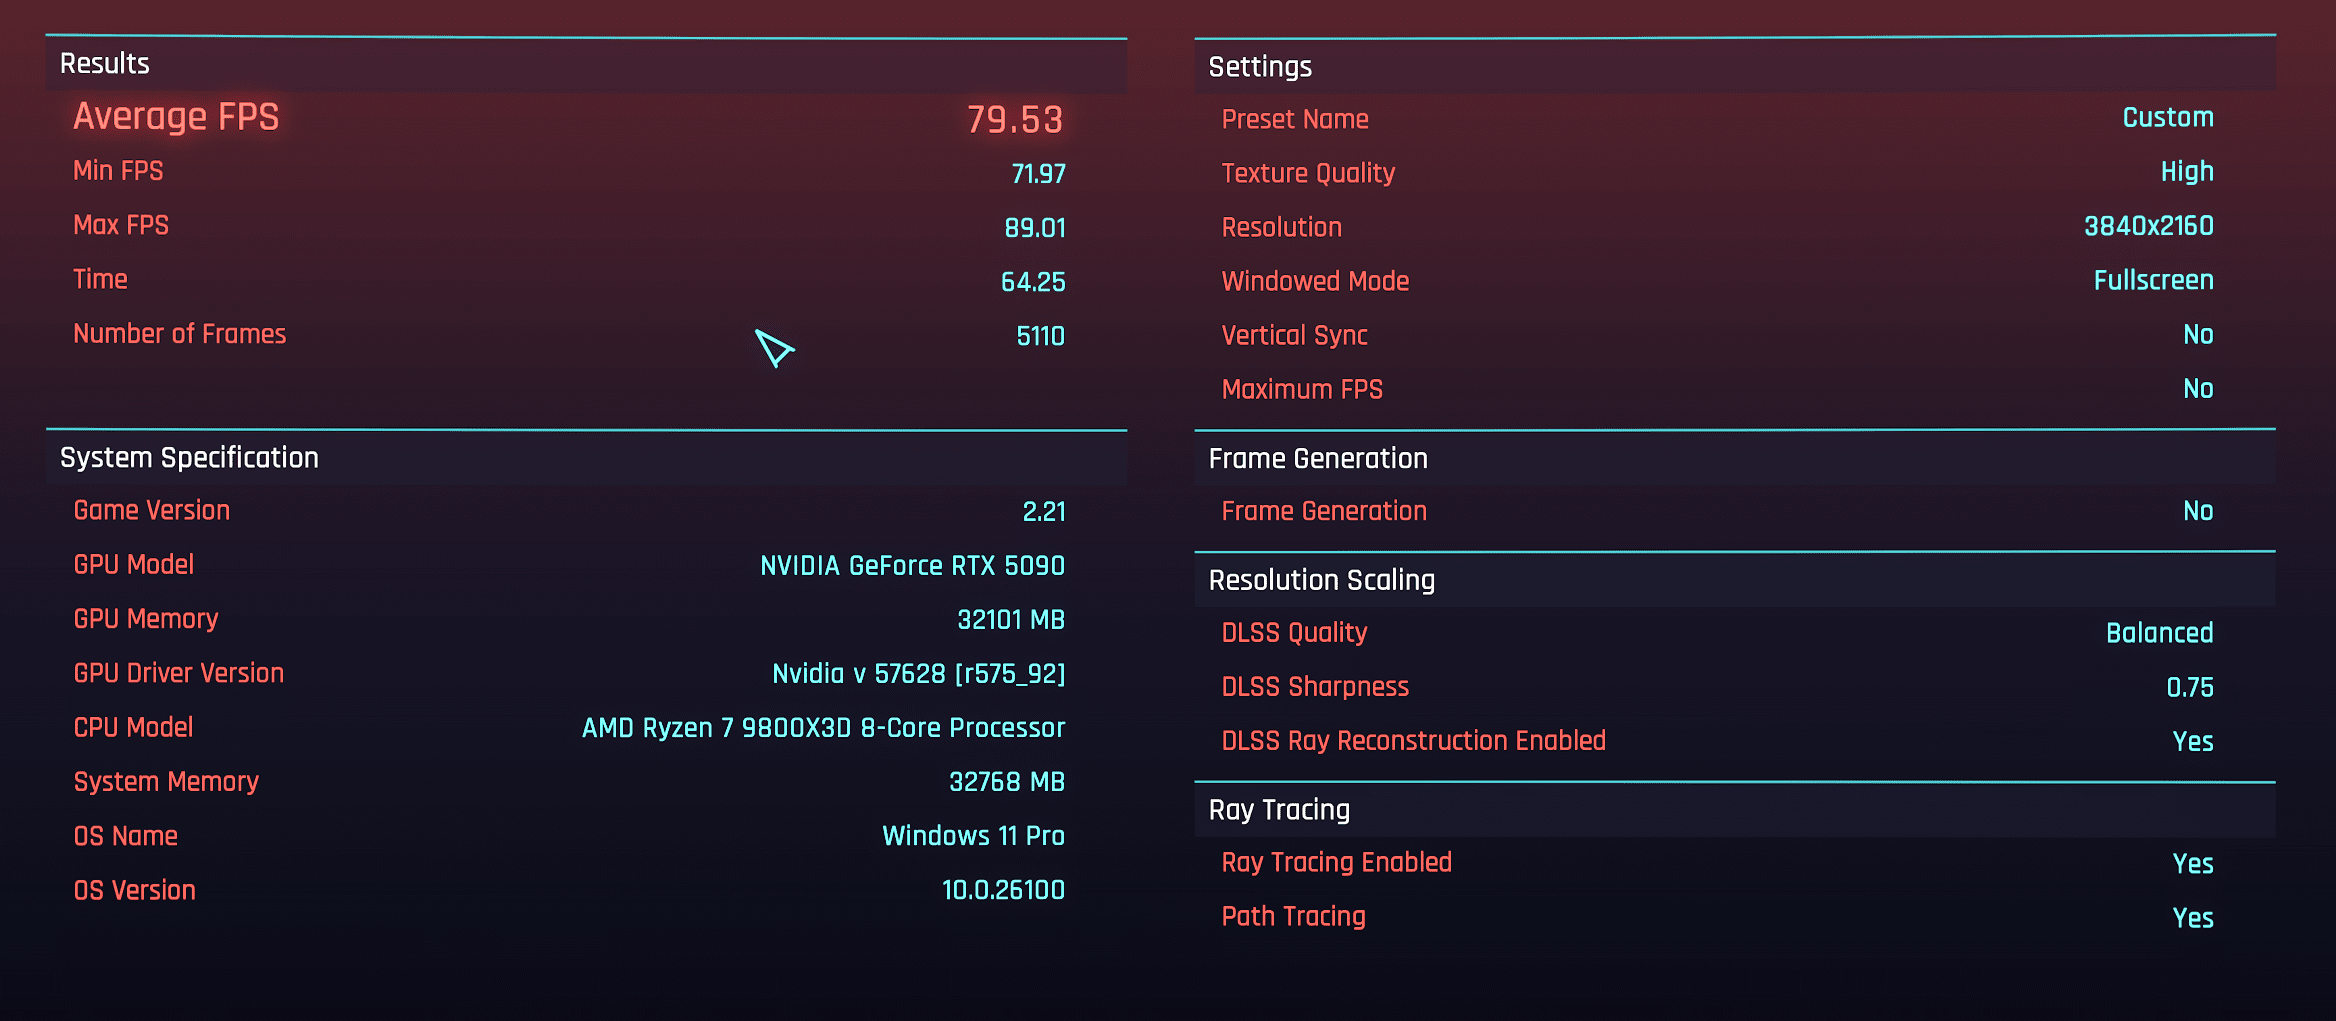Click the Max FPS value 89.01

[x=1035, y=228]
